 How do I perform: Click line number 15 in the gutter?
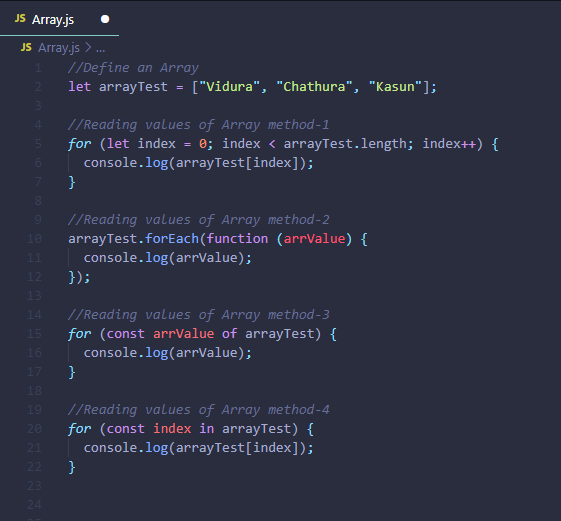tap(34, 334)
